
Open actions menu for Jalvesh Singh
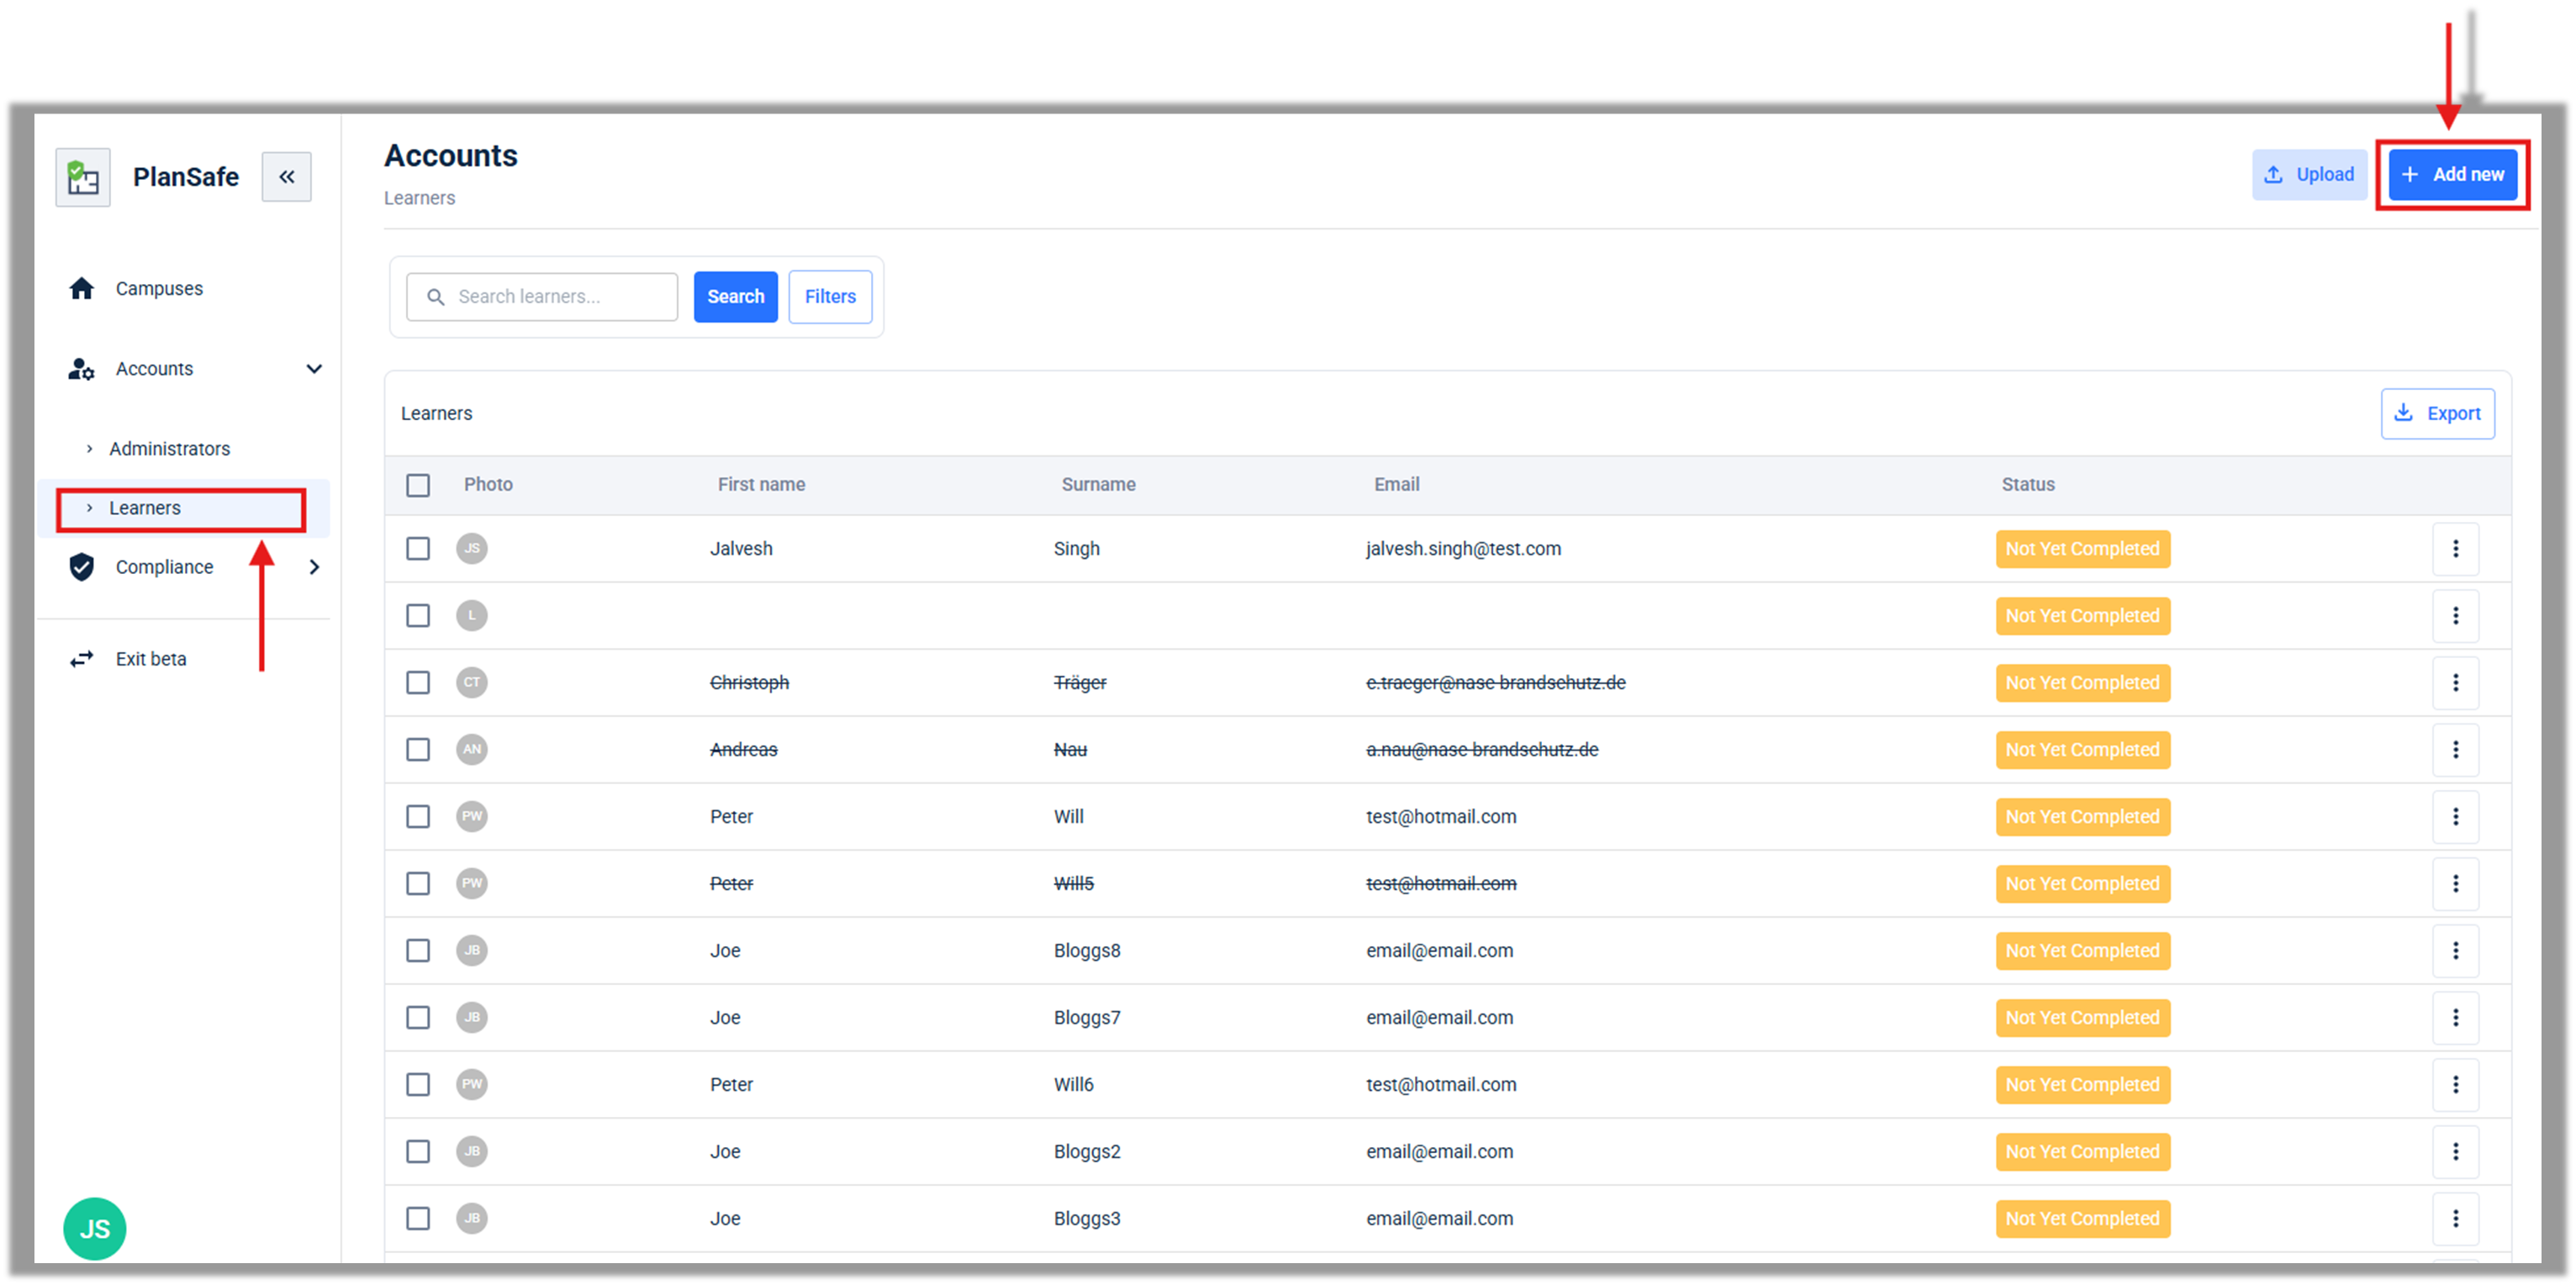pos(2455,549)
